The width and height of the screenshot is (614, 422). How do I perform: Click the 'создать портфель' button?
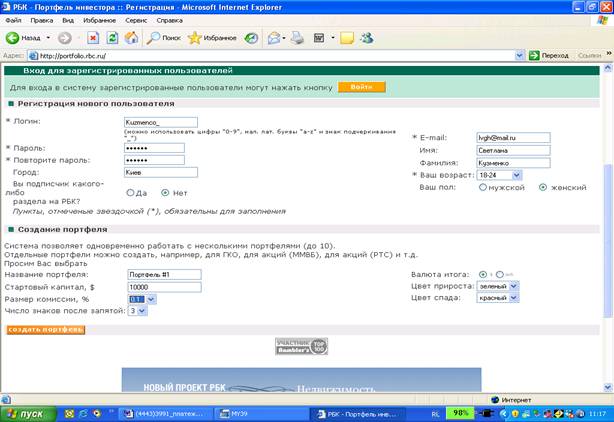pyautogui.click(x=46, y=330)
